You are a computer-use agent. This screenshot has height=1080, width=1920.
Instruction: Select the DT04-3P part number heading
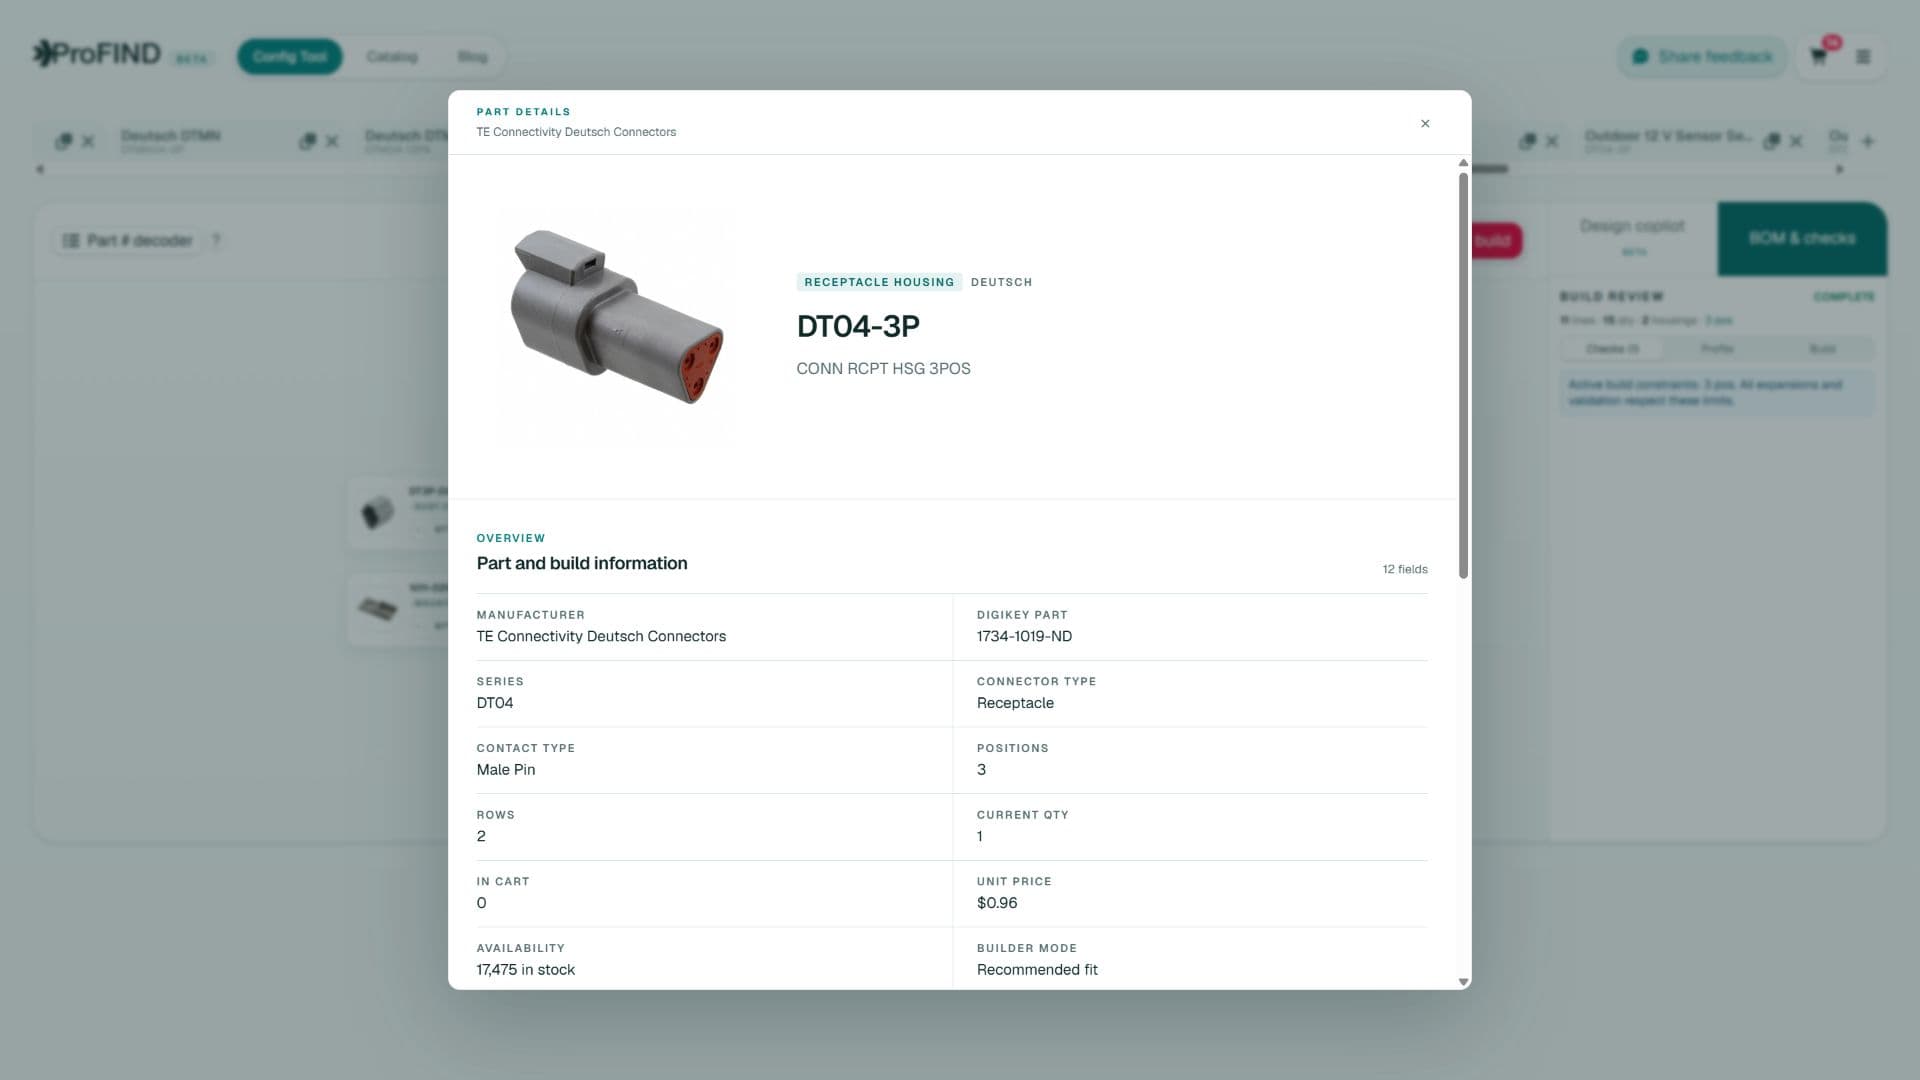(x=858, y=326)
